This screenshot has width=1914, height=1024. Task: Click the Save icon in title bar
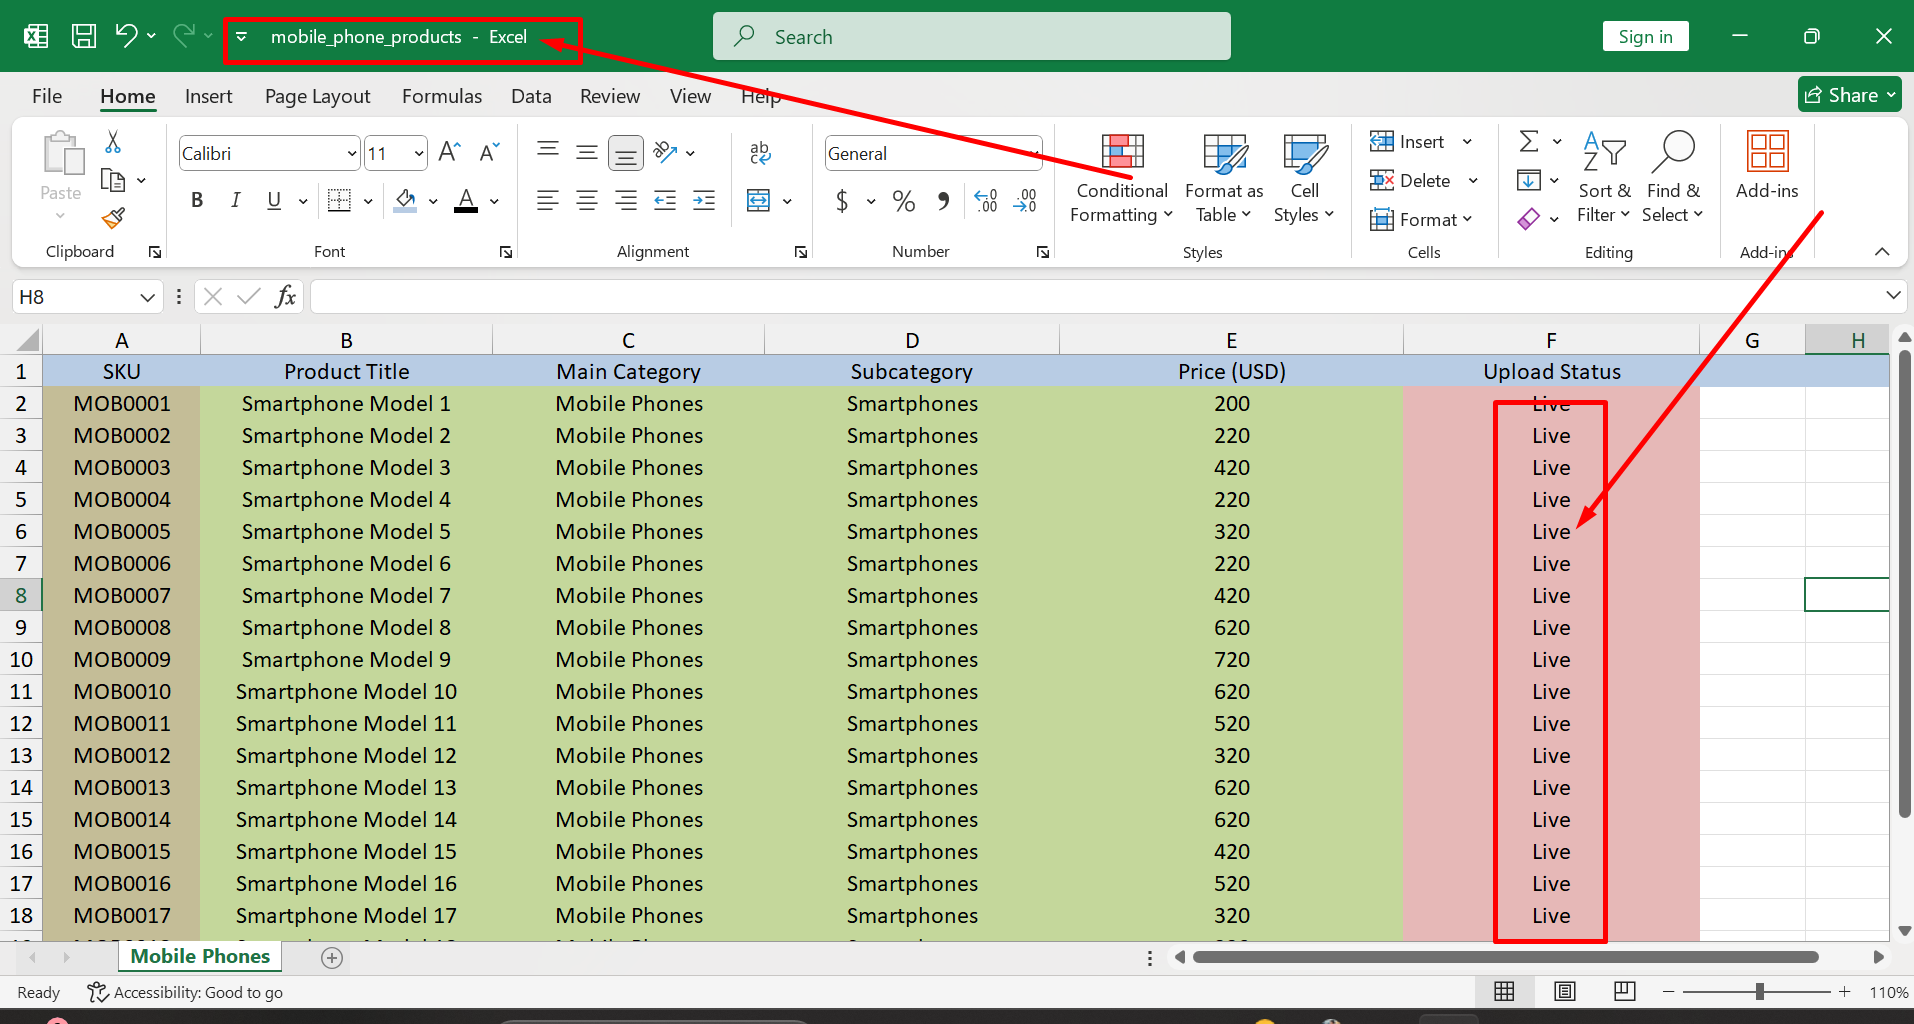pyautogui.click(x=84, y=37)
